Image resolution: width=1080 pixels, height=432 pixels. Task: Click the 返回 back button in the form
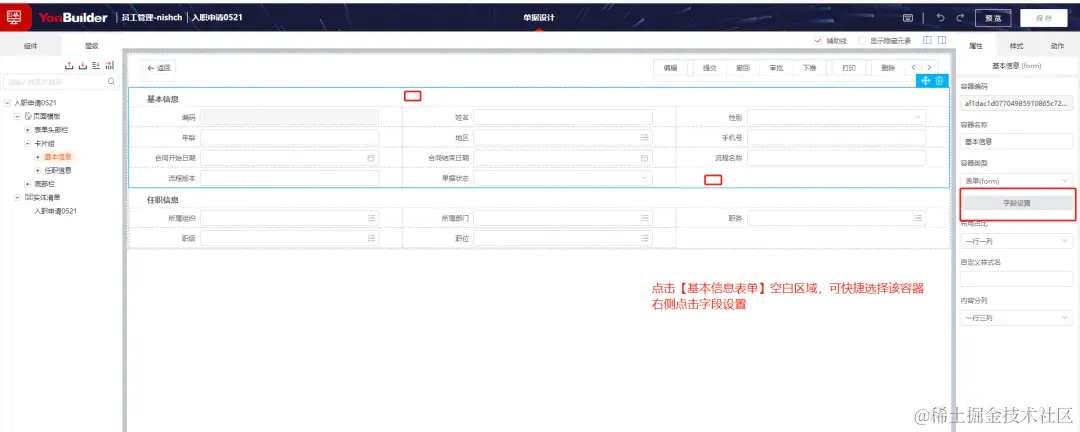pyautogui.click(x=158, y=68)
